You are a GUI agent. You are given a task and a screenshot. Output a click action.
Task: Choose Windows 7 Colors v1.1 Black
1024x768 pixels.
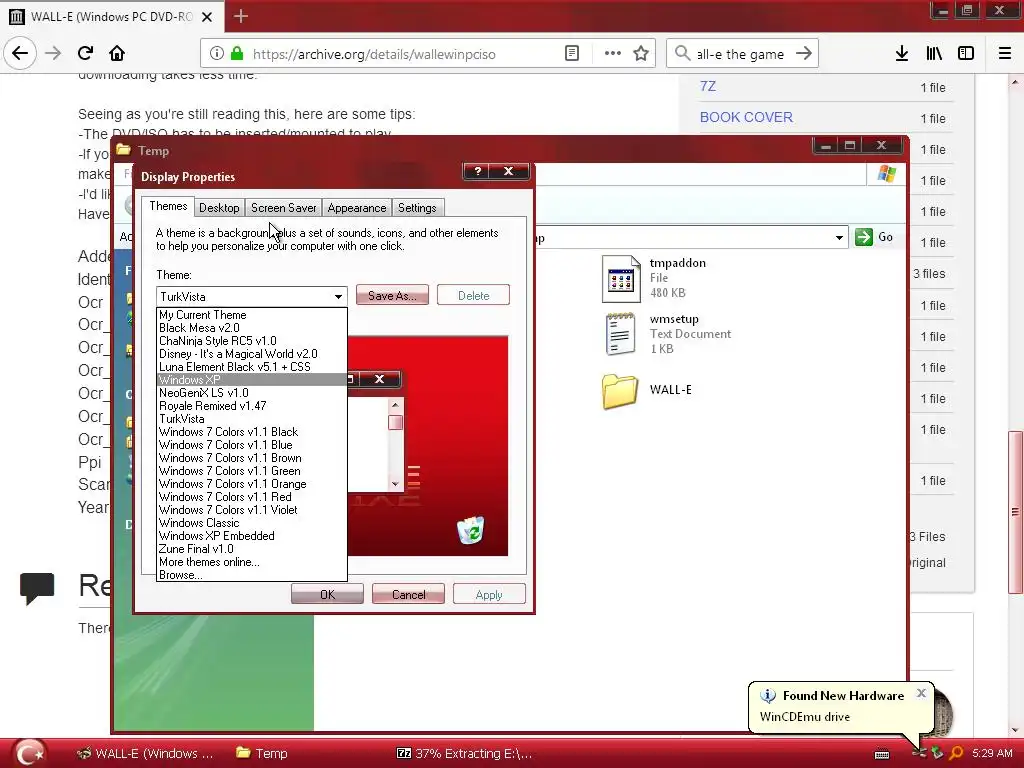pyautogui.click(x=252, y=432)
